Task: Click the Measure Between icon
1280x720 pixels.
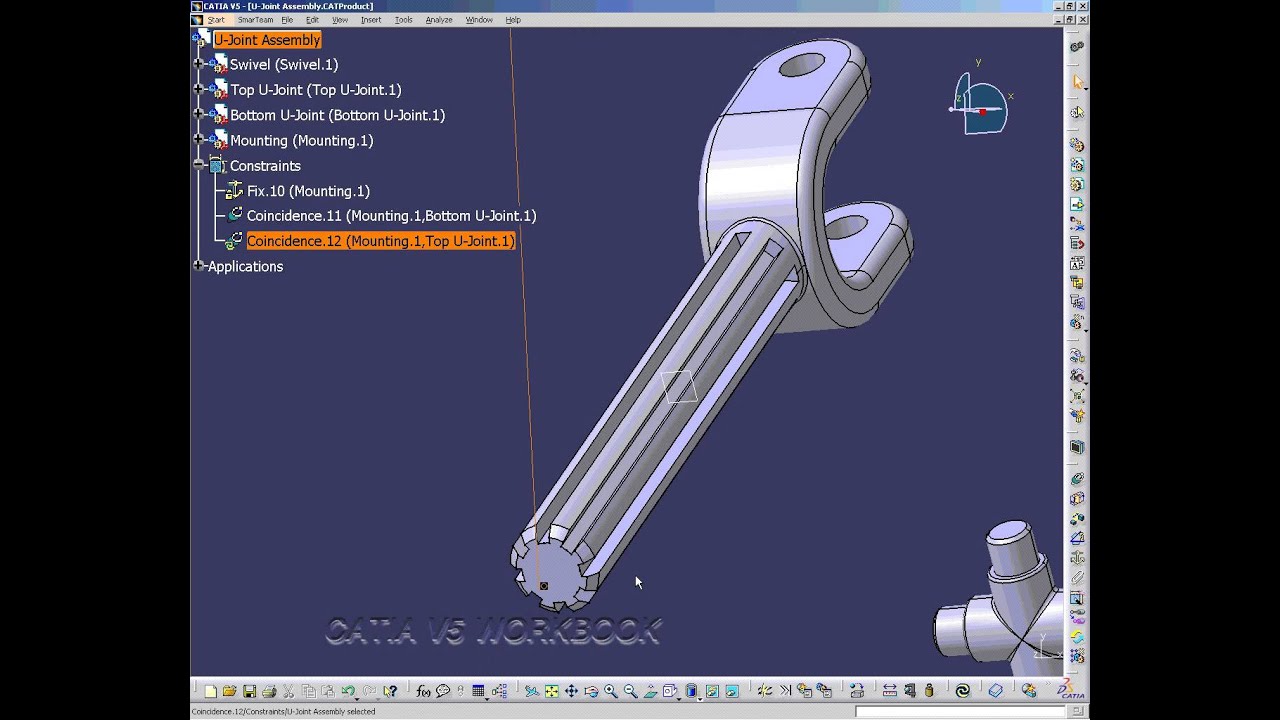Action: [x=890, y=691]
